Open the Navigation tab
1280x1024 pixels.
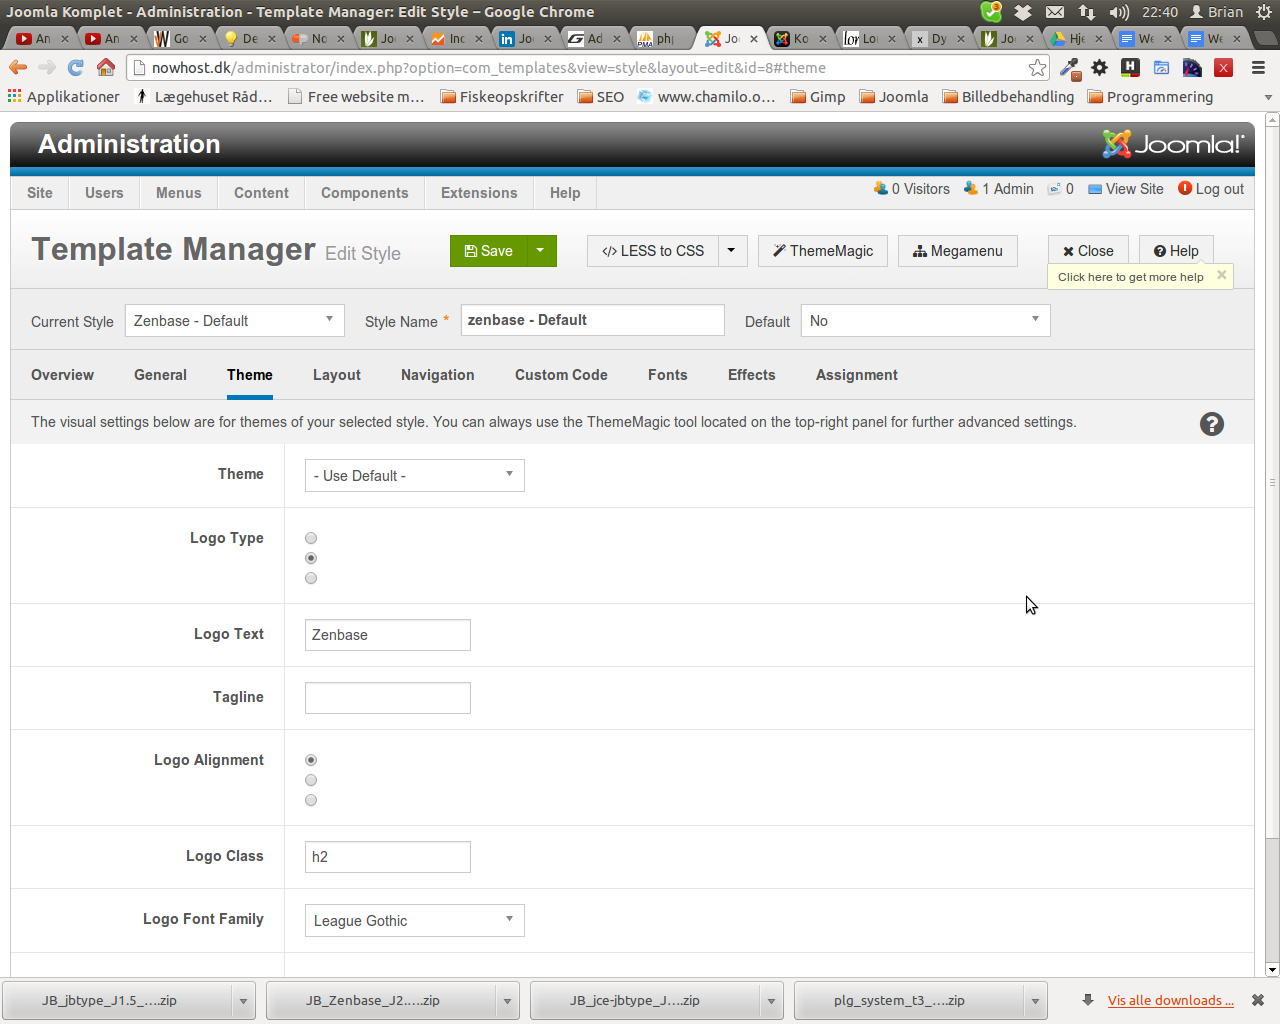tap(437, 375)
